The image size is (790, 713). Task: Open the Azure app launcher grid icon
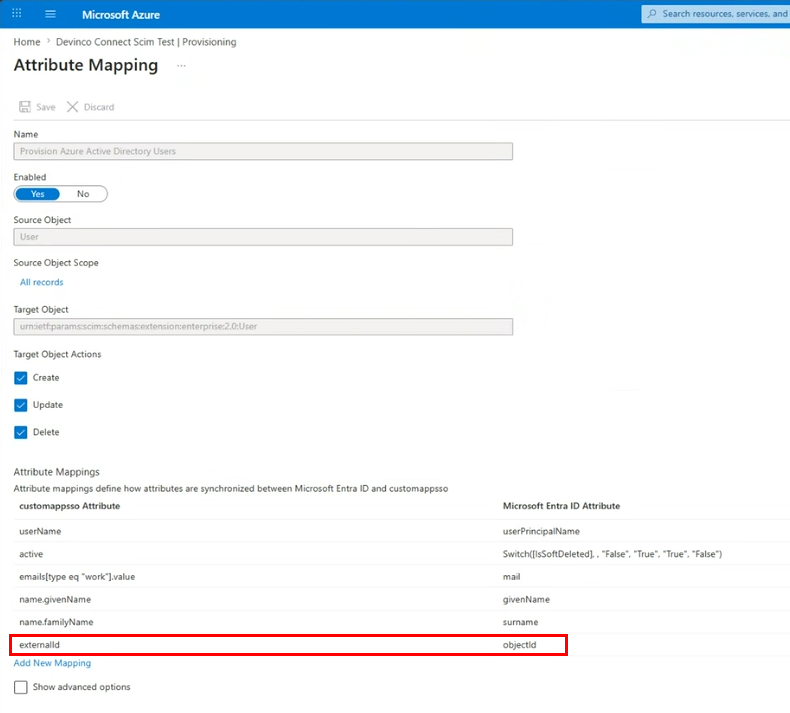click(x=17, y=14)
